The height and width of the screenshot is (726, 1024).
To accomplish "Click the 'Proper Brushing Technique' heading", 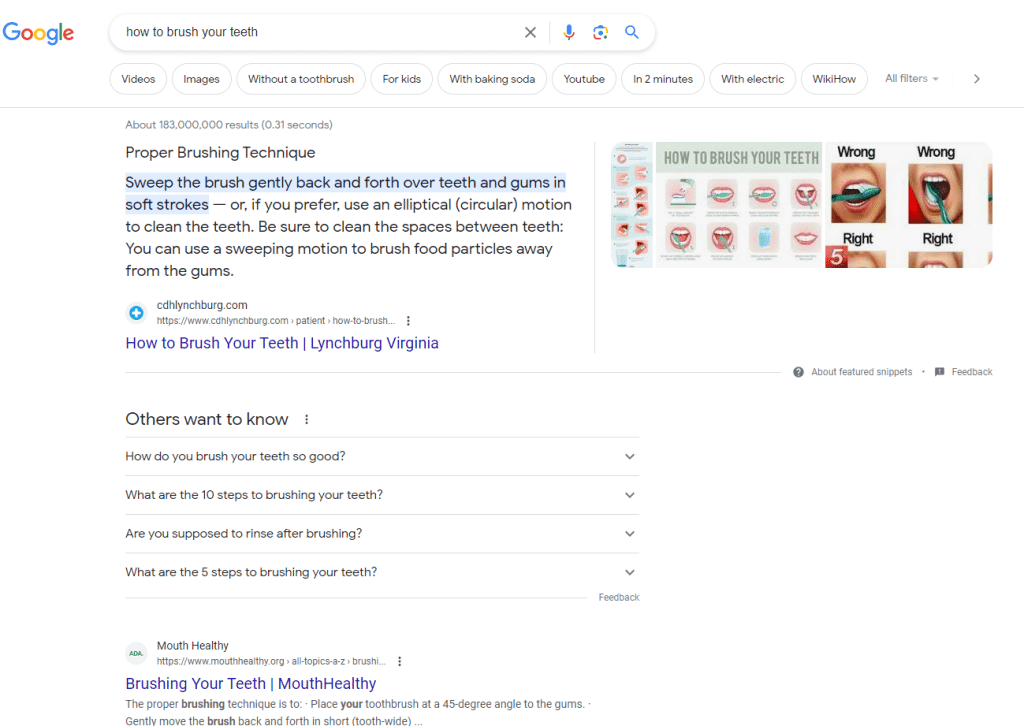I will (220, 153).
